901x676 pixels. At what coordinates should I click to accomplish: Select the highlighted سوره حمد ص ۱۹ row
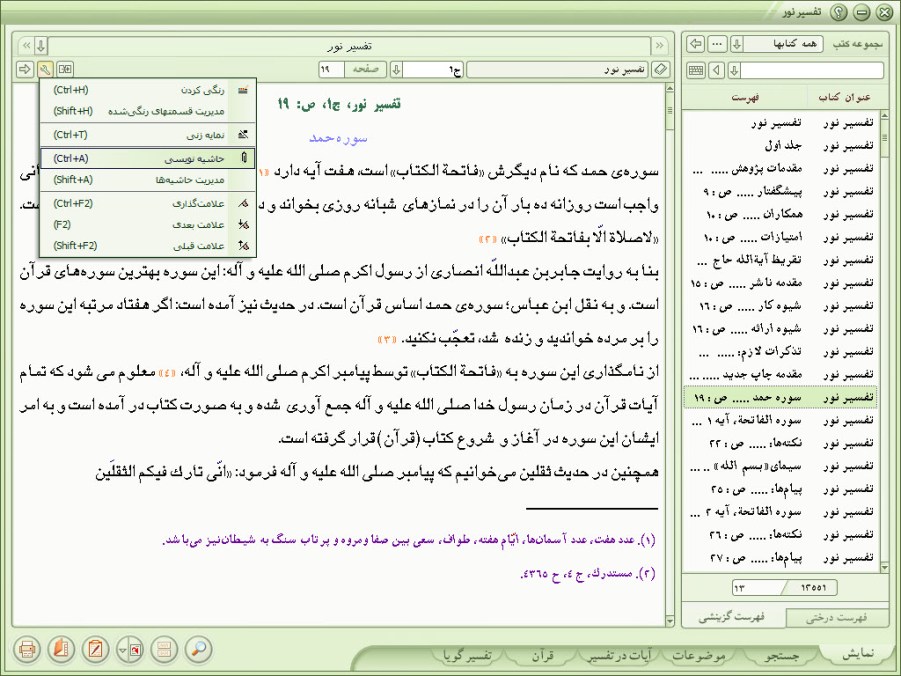[781, 397]
